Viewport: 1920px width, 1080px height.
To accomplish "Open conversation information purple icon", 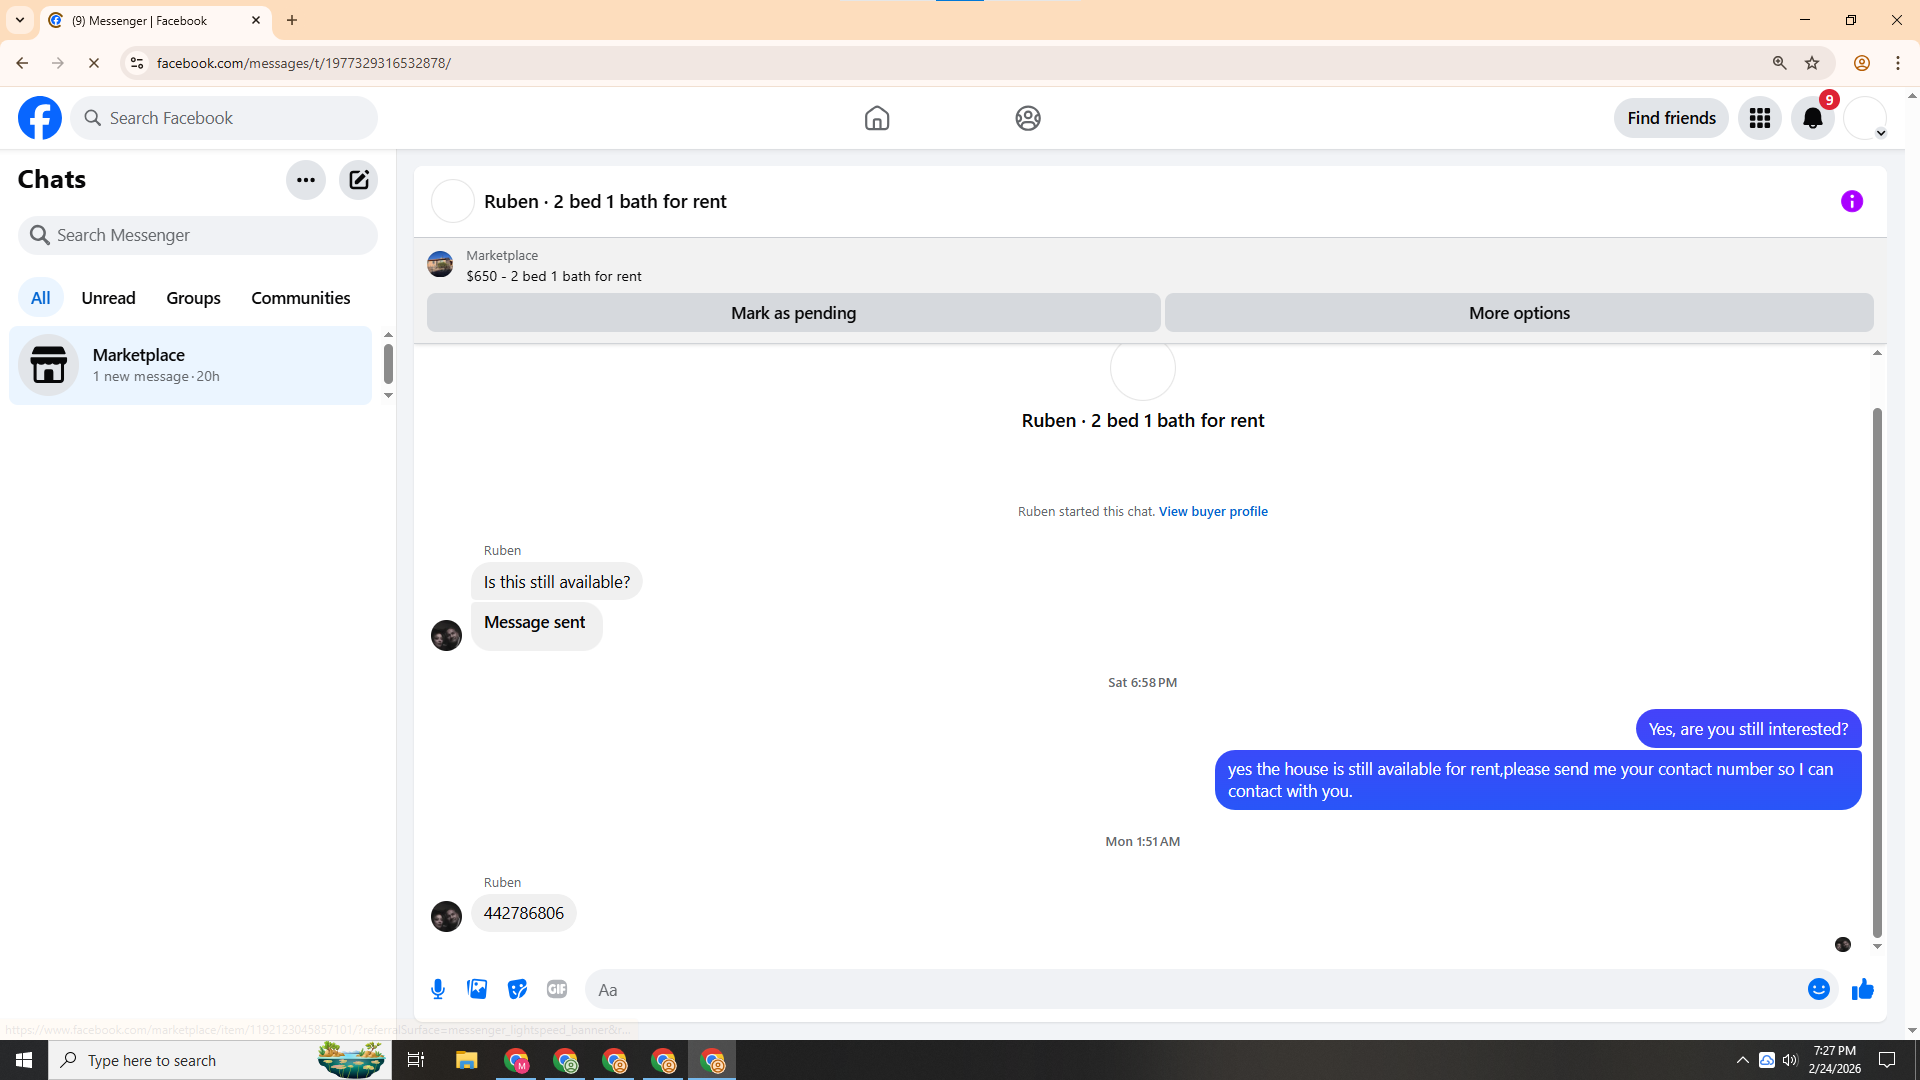I will pos(1851,201).
